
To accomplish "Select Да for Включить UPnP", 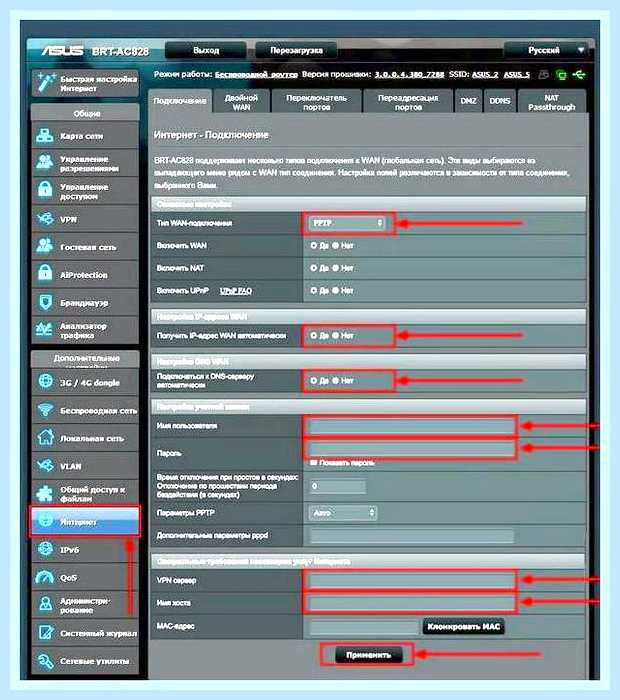I will 313,291.
